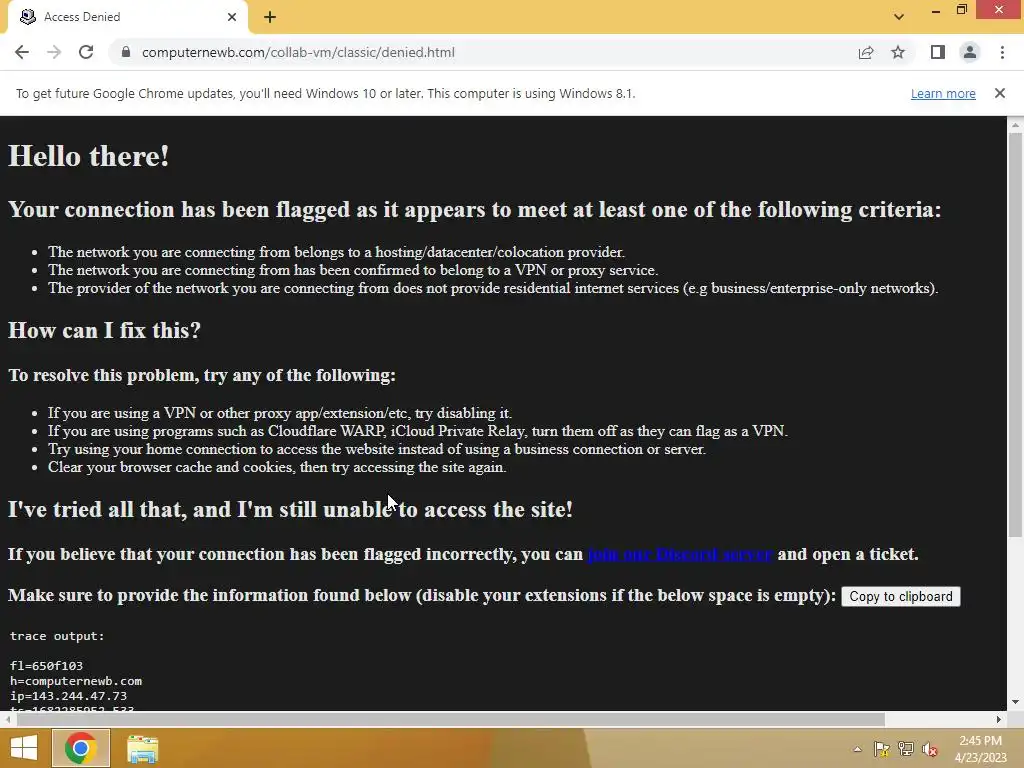Screen dimensions: 1024x768
Task: Click the Learn more link
Action: coord(943,93)
